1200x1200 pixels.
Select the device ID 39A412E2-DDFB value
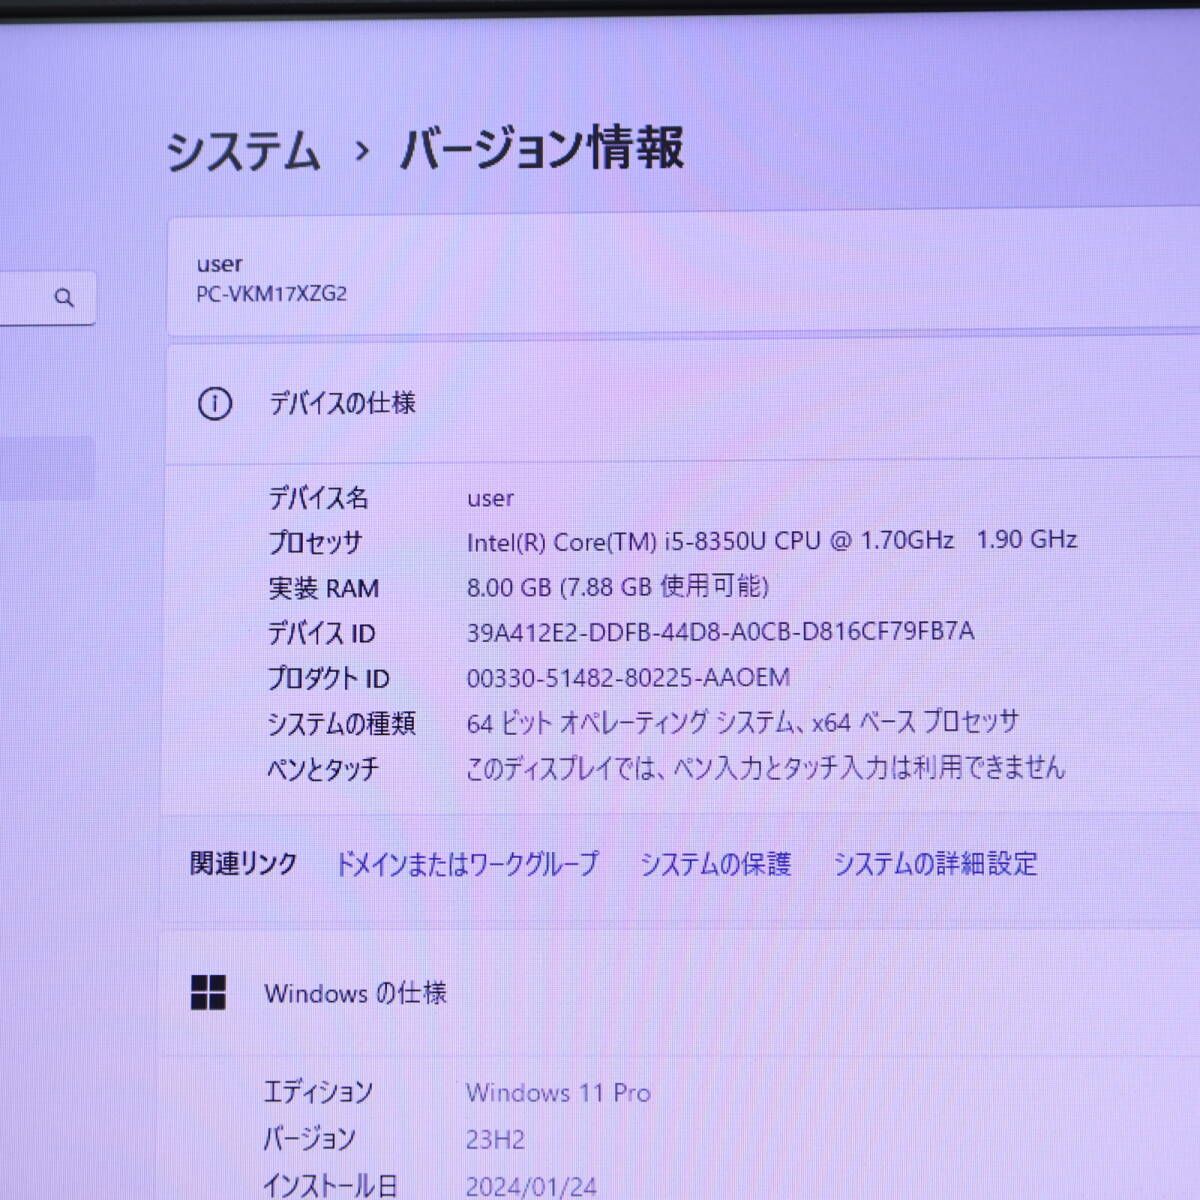(x=720, y=632)
